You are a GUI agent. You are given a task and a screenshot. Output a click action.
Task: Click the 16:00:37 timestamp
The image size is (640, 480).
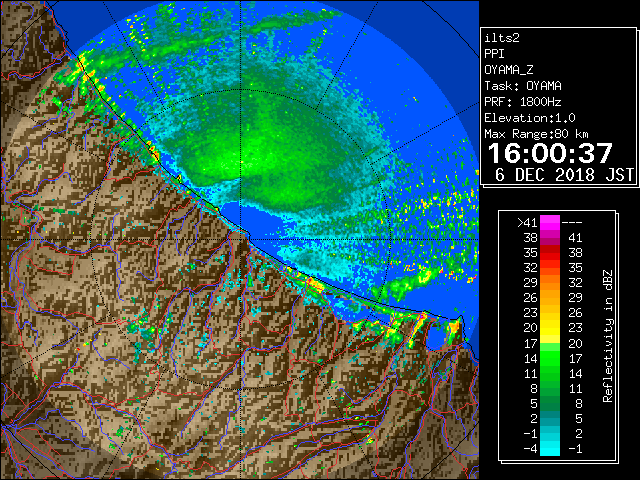click(550, 153)
